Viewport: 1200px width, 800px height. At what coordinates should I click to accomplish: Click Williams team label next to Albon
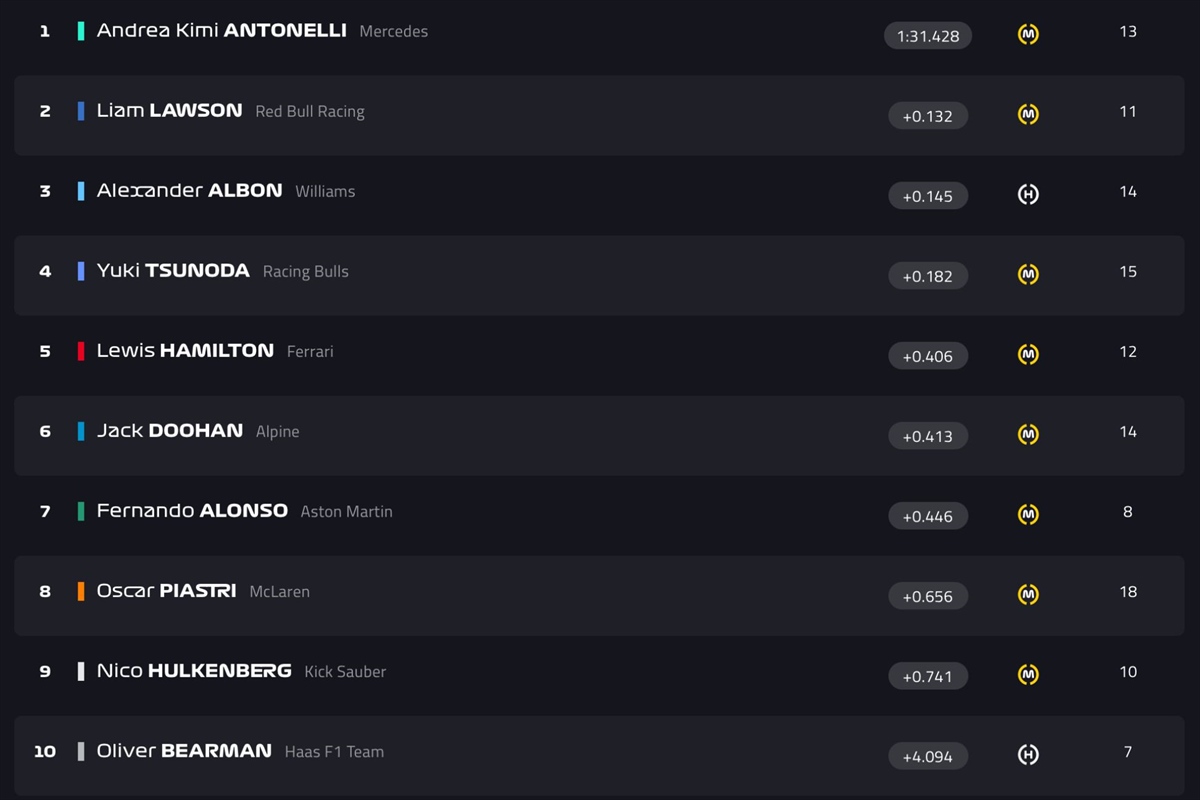coord(325,191)
